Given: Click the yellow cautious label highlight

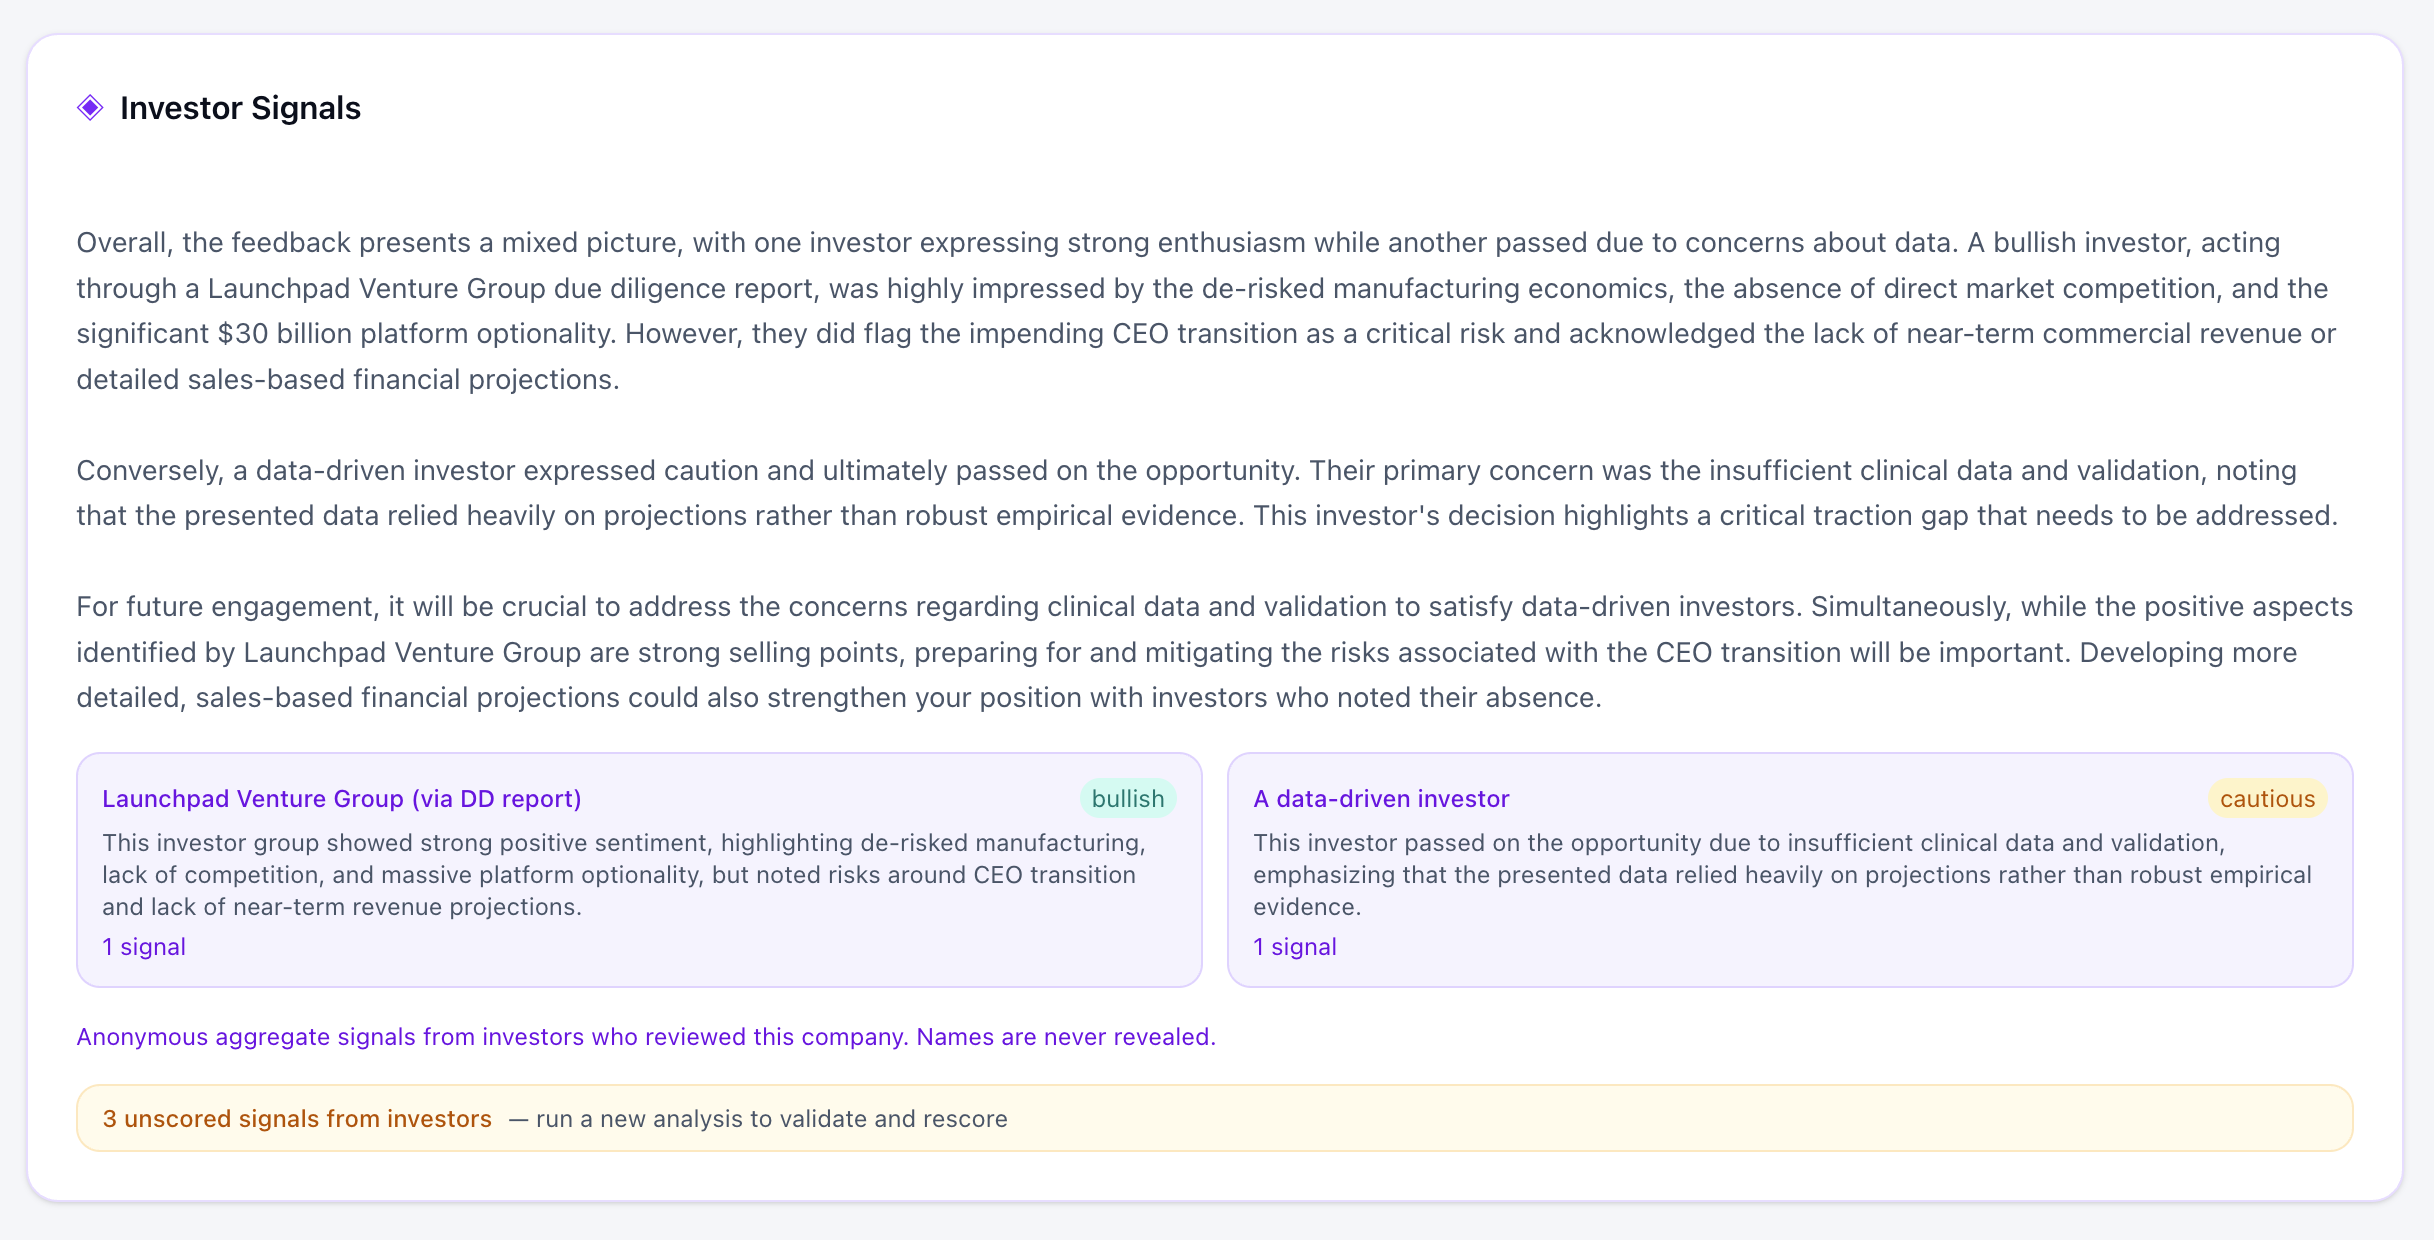Looking at the screenshot, I should tap(2267, 798).
